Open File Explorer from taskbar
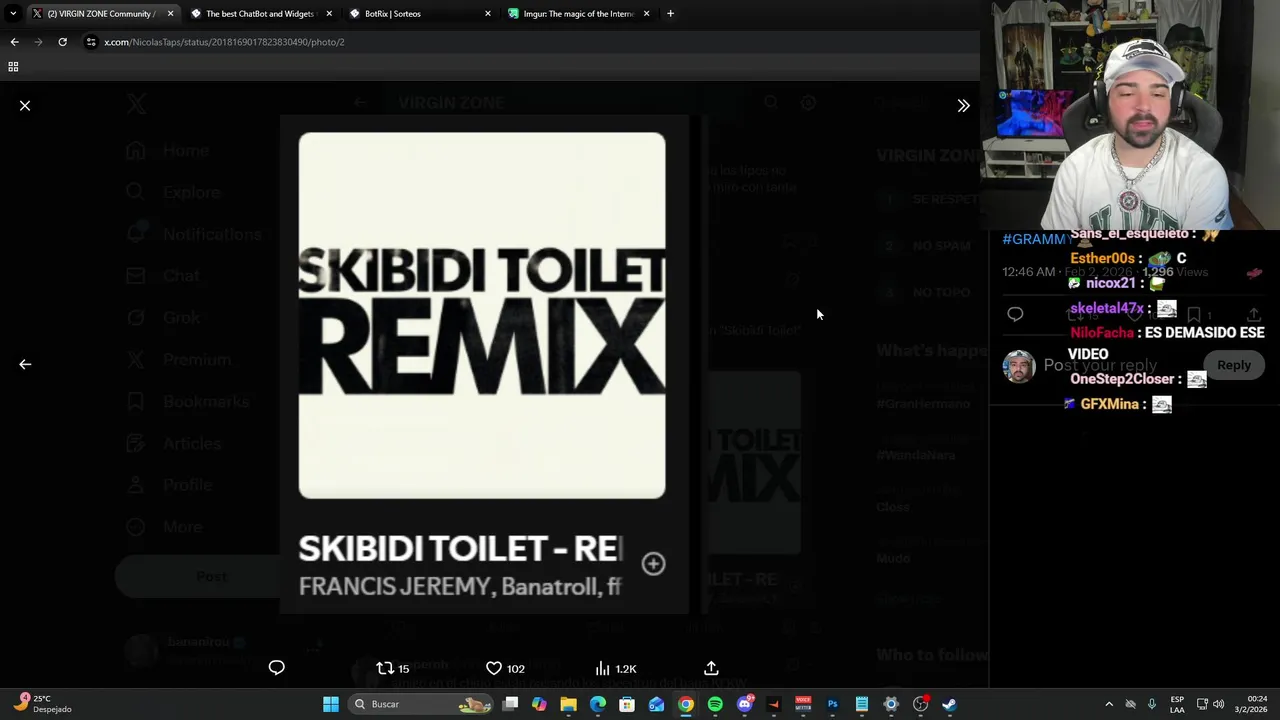 pos(568,704)
